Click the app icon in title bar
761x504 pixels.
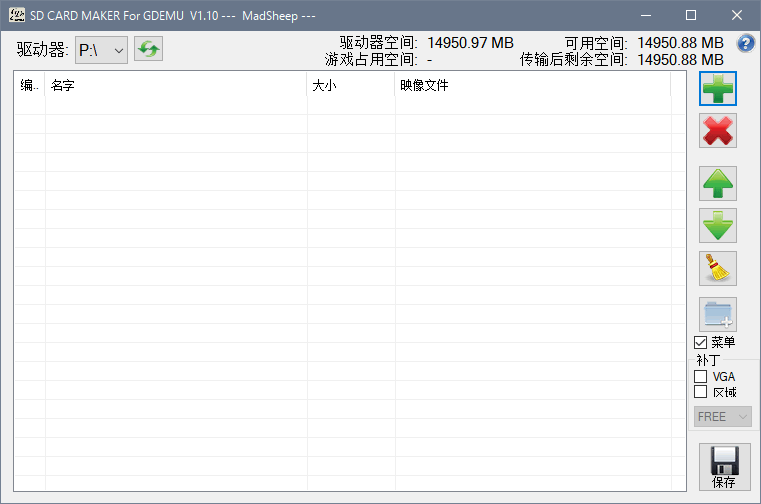(17, 15)
